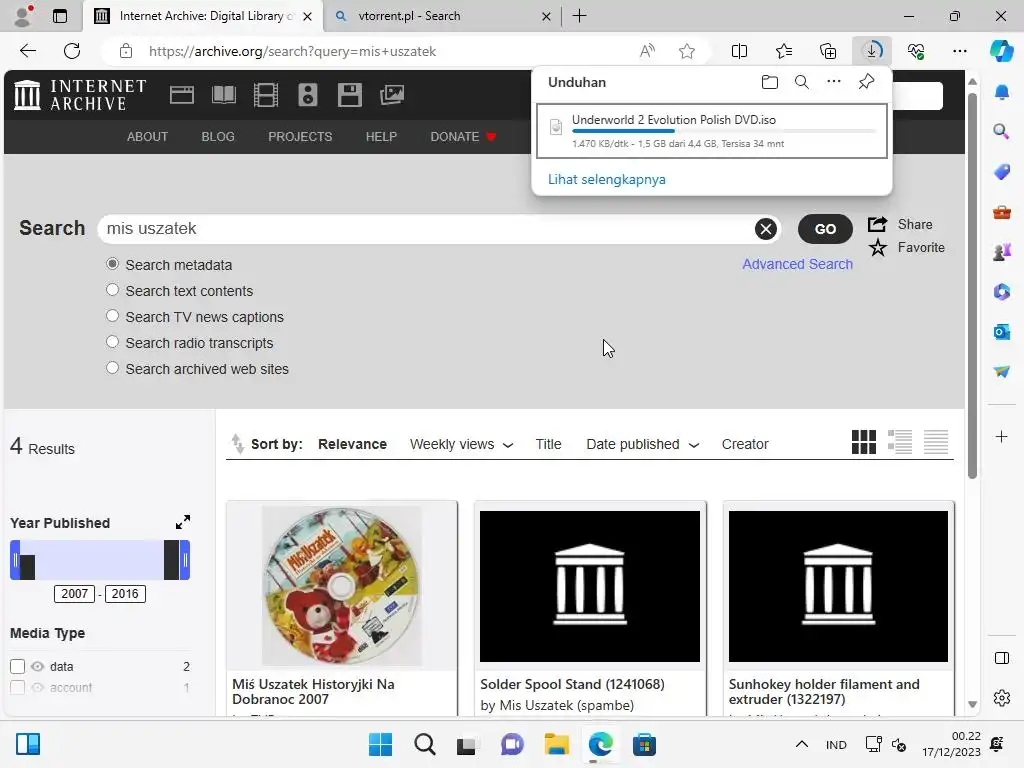Click left handle of year range slider
Viewport: 1024px width, 768px height.
coord(15,560)
